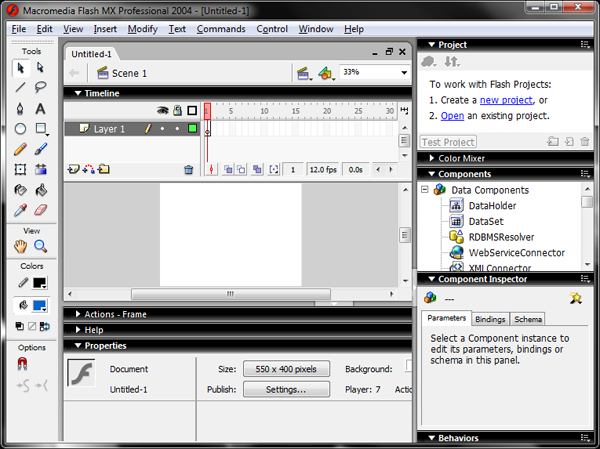Viewport: 600px width, 449px height.
Task: Pick the Paint Bucket tool
Action: point(41,190)
